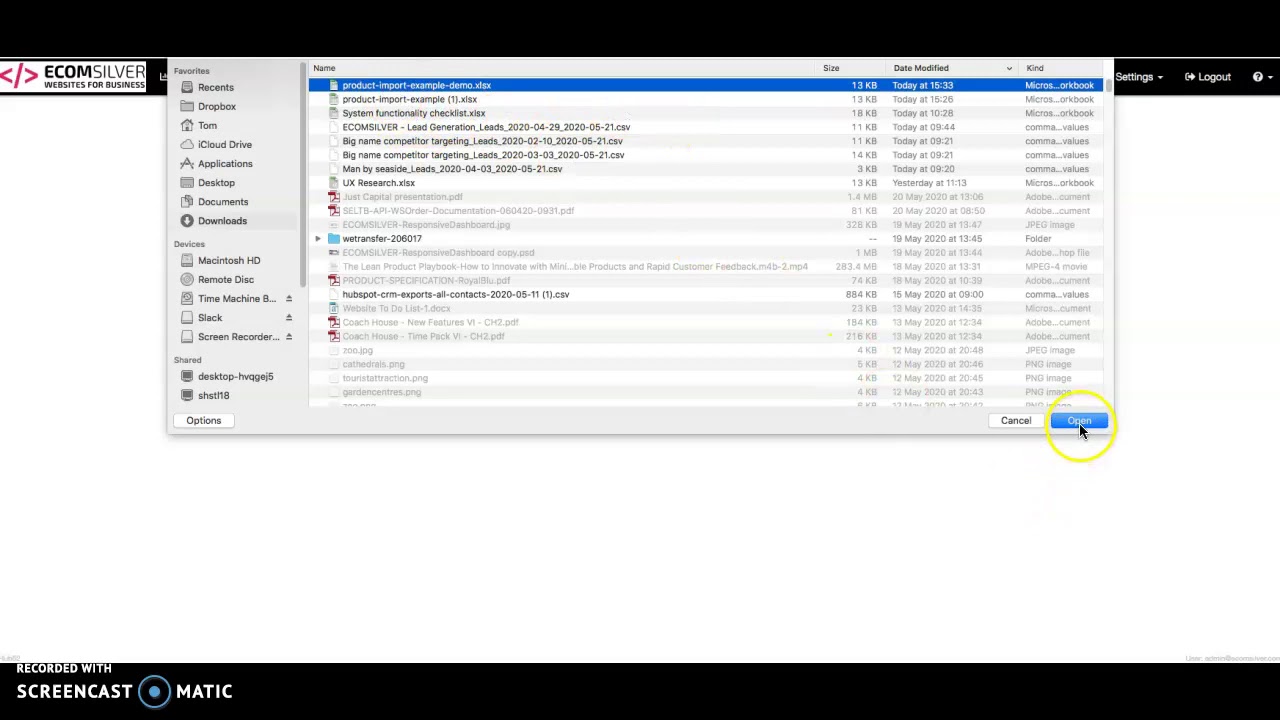Screen dimensions: 1280x720
Task: Eject the Screen Recorder volume
Action: 289,336
